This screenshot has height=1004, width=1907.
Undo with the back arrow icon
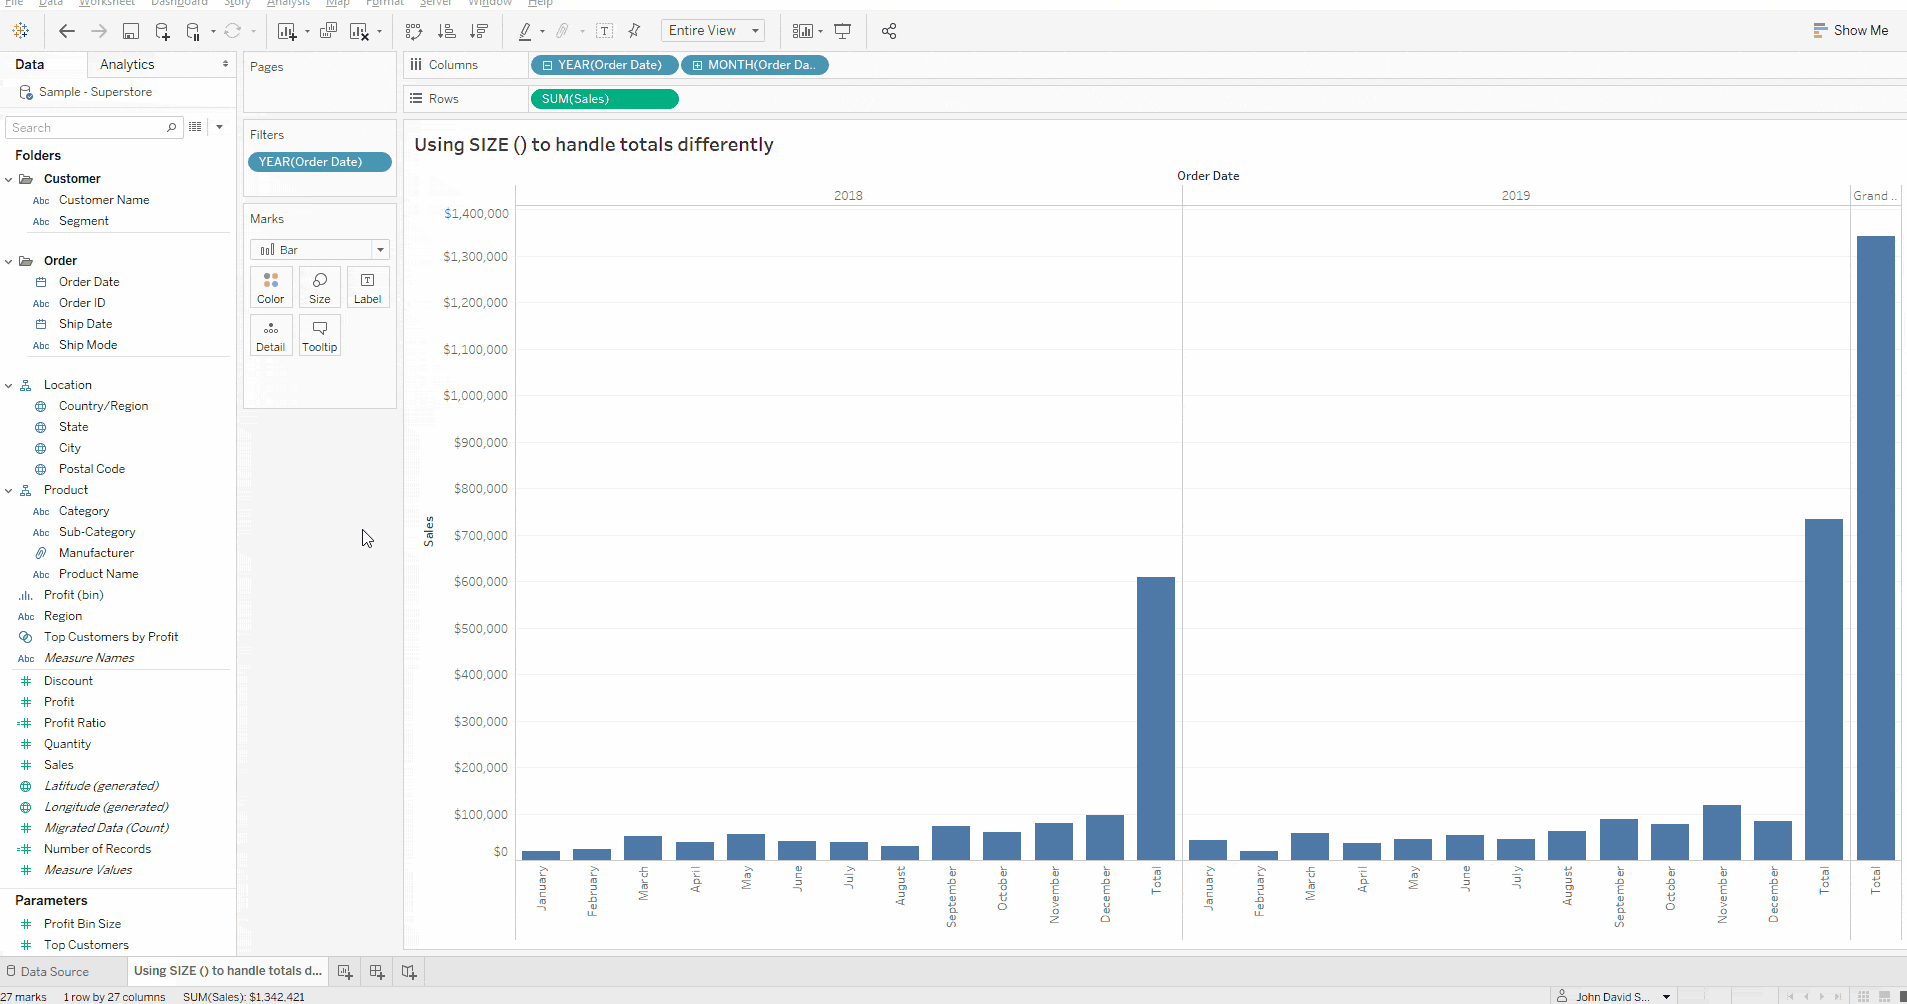67,31
